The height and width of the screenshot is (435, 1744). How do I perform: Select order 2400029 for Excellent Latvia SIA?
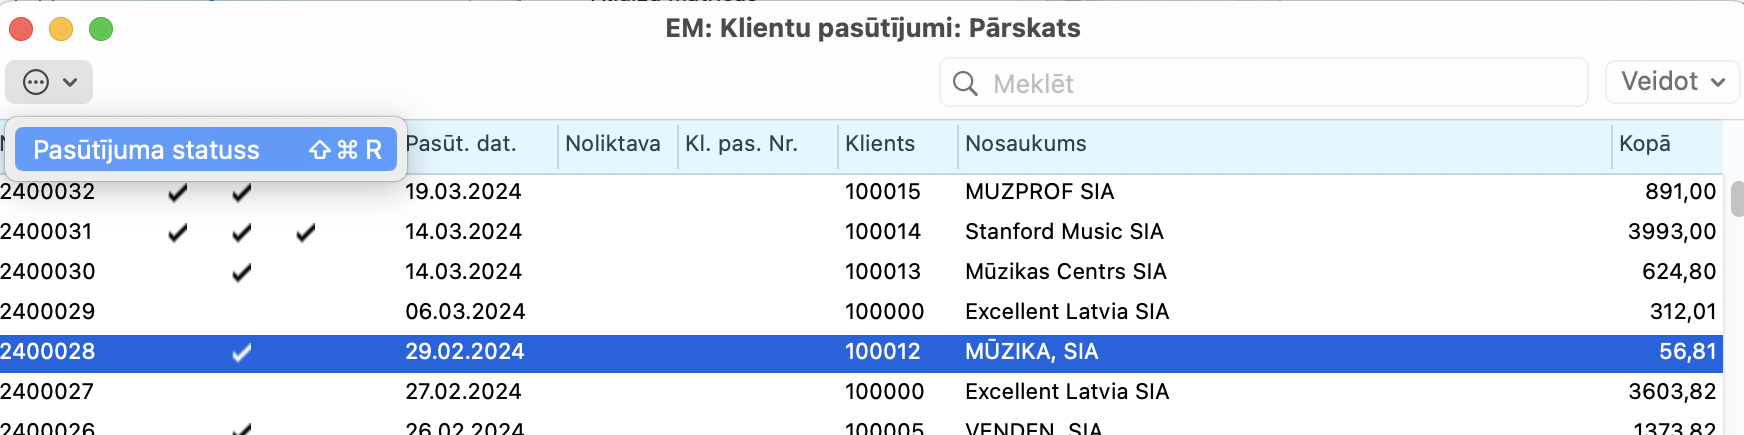click(1066, 312)
